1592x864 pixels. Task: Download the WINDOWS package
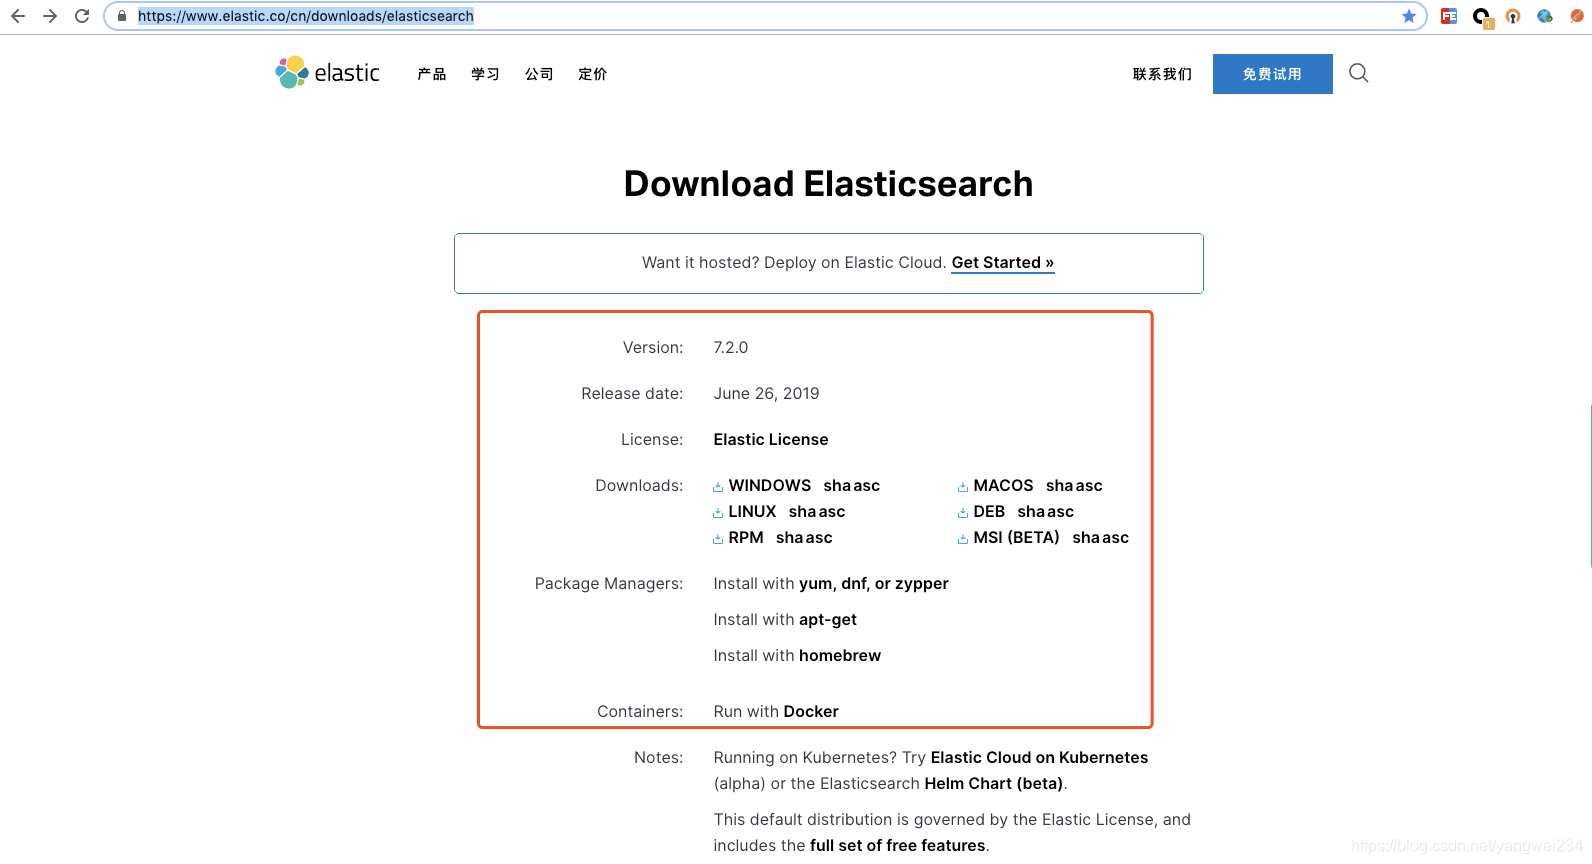(770, 485)
